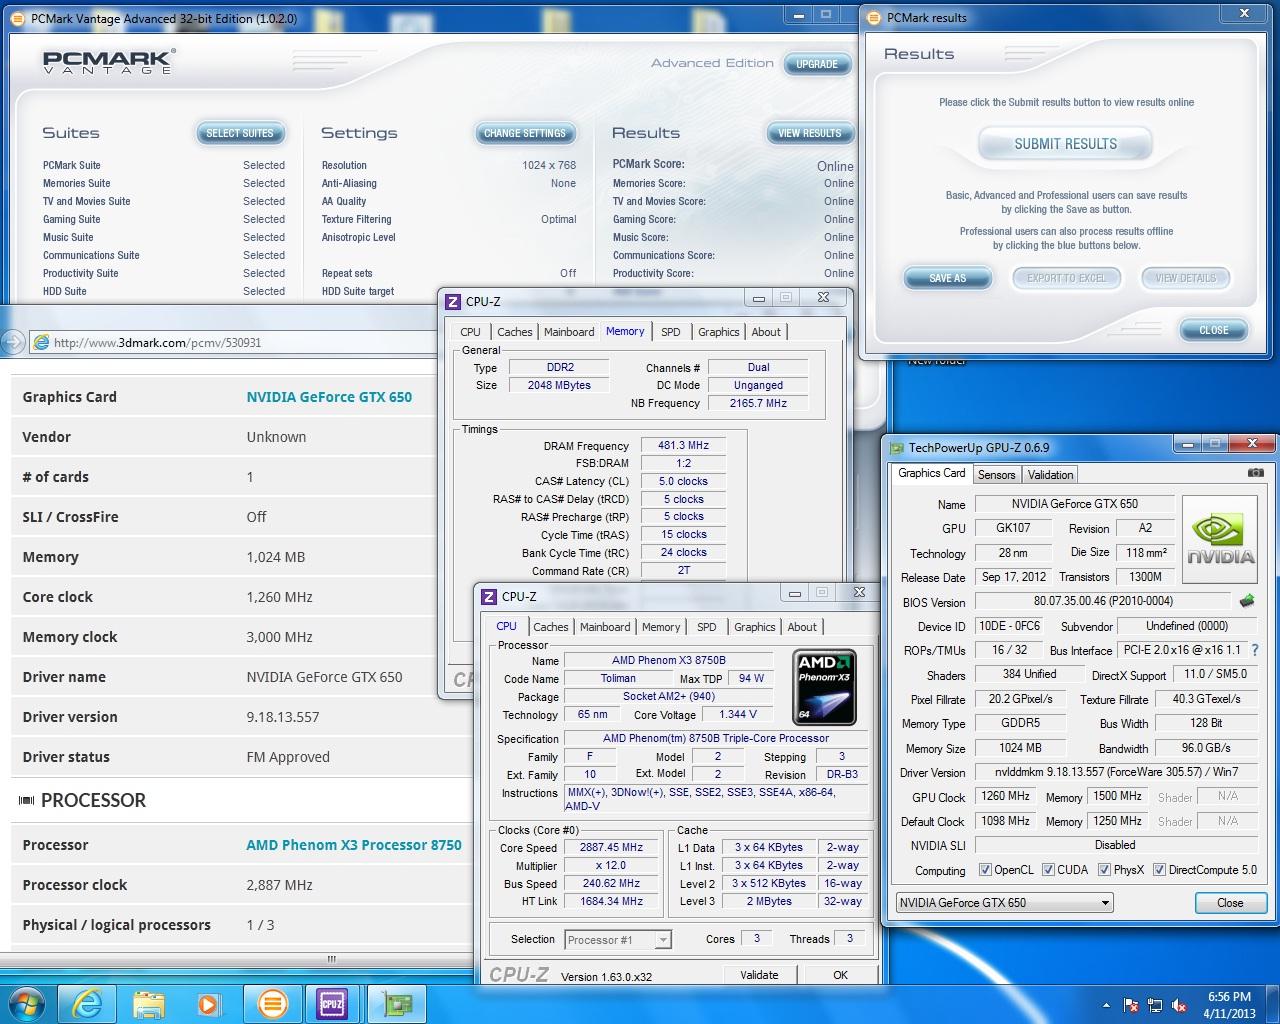Click the PCMark results window title icon

pos(874,17)
